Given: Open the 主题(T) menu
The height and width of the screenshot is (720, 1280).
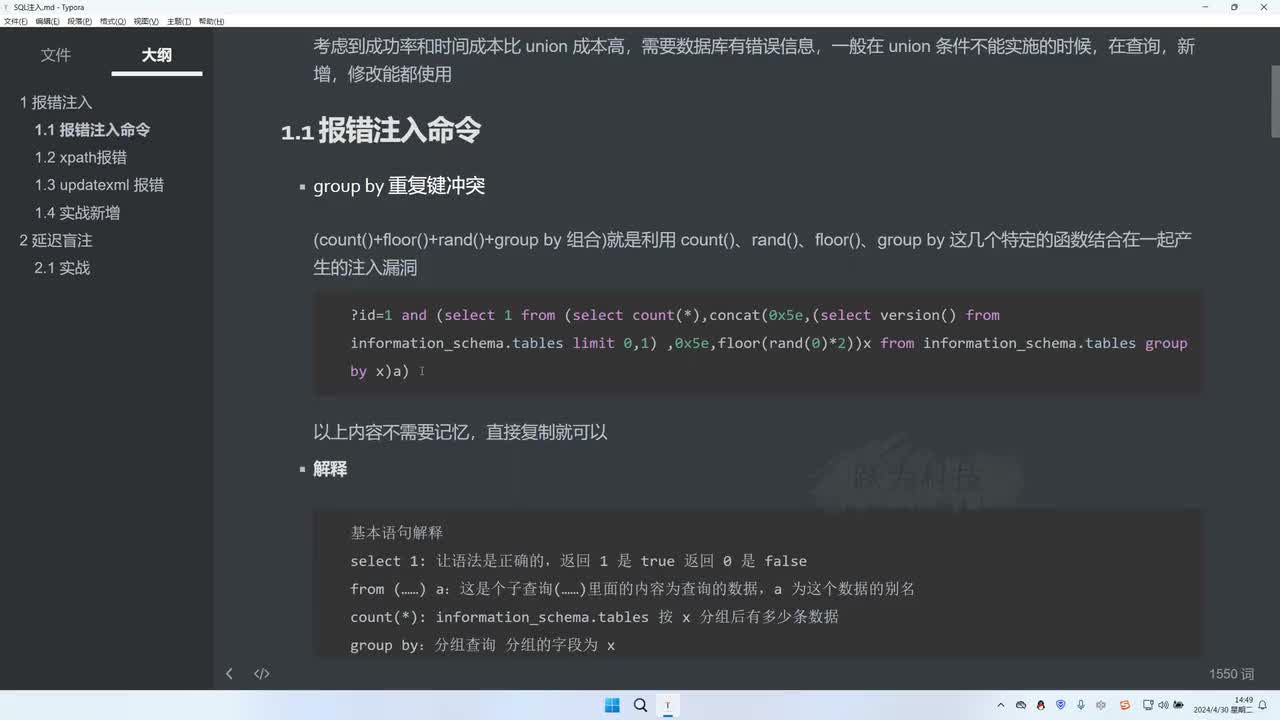Looking at the screenshot, I should click(179, 21).
